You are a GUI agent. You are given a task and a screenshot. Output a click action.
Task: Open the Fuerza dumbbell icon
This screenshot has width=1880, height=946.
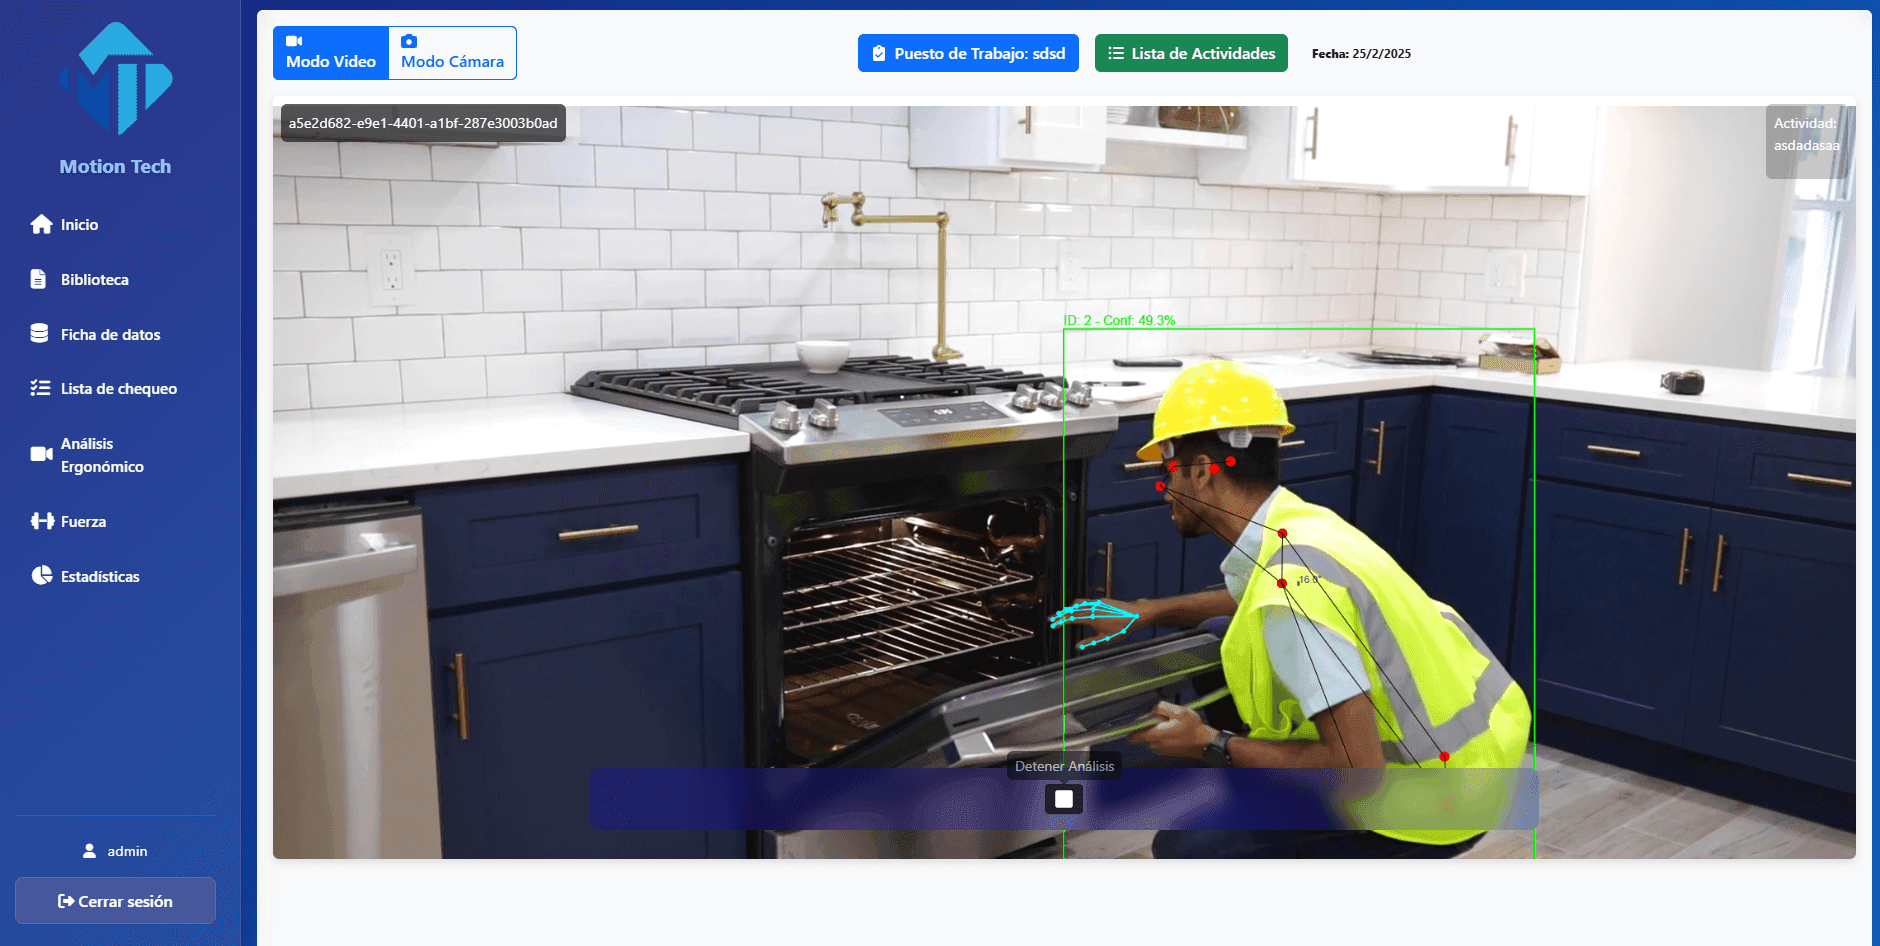42,521
